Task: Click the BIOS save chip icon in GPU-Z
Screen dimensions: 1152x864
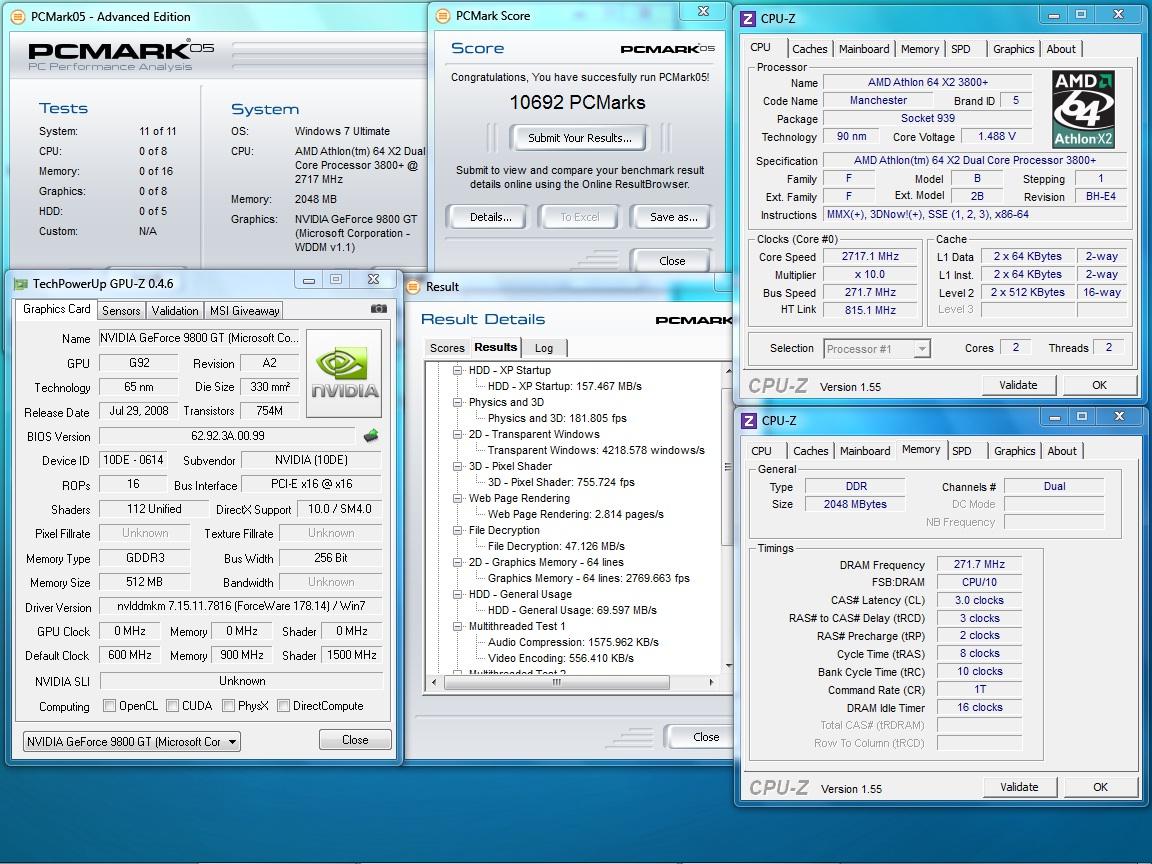Action: coord(371,436)
